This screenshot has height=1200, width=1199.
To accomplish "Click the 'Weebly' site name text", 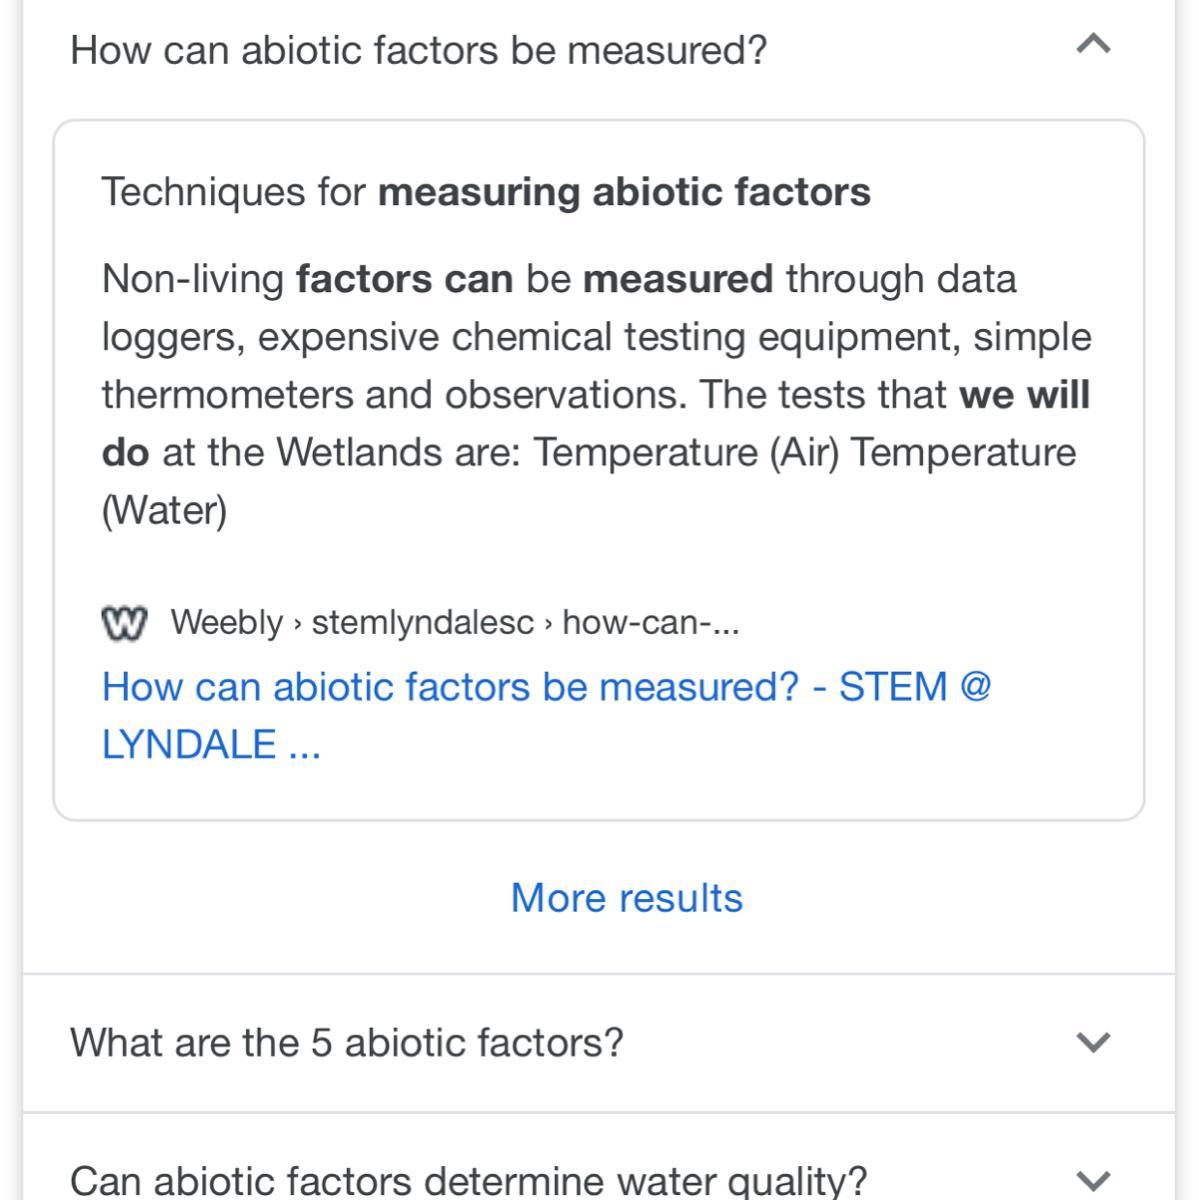I will point(227,623).
